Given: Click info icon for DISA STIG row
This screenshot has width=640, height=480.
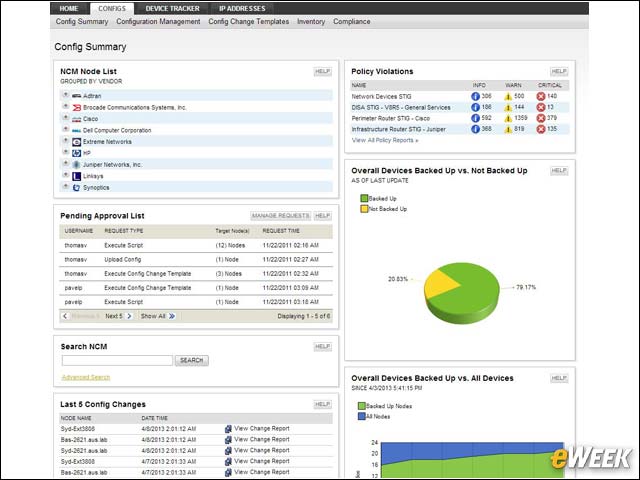Looking at the screenshot, I should click(x=475, y=107).
